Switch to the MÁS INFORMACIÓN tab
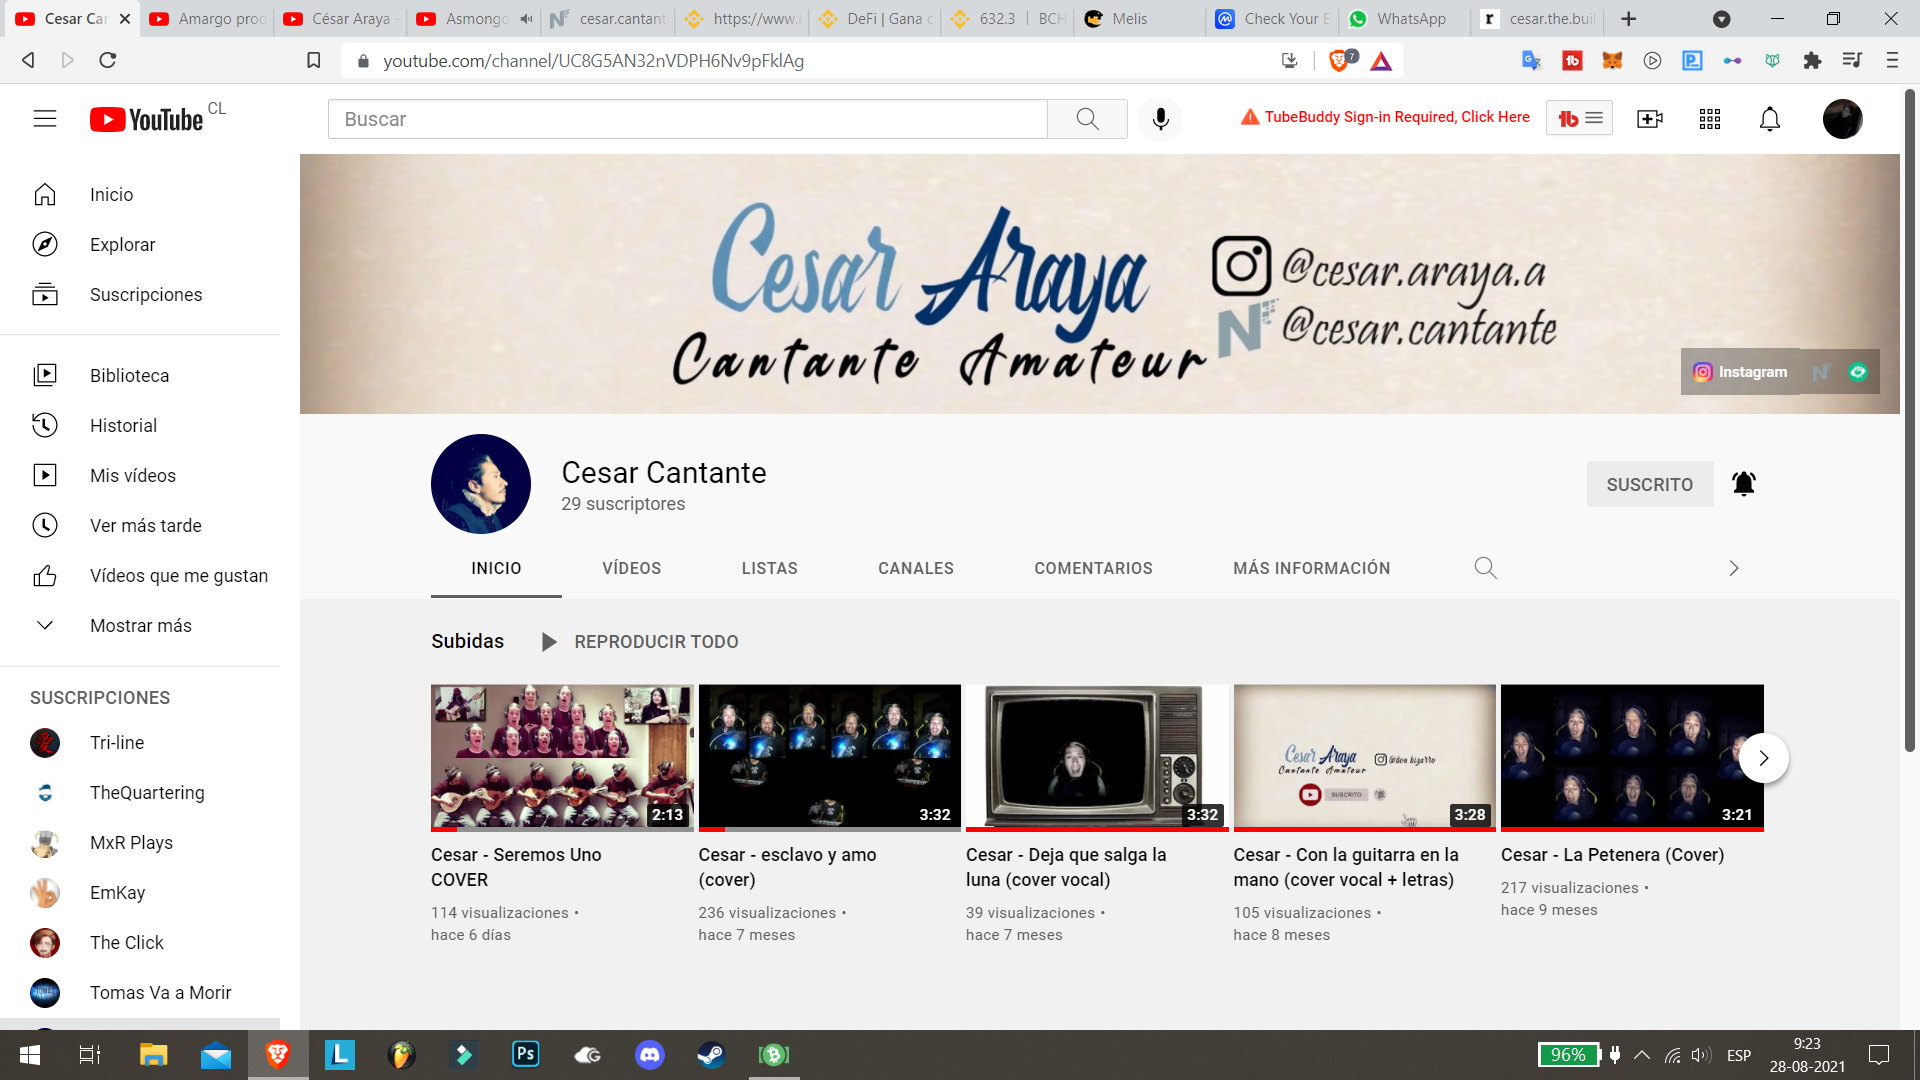Screen dimensions: 1920x1080 (x=1311, y=568)
